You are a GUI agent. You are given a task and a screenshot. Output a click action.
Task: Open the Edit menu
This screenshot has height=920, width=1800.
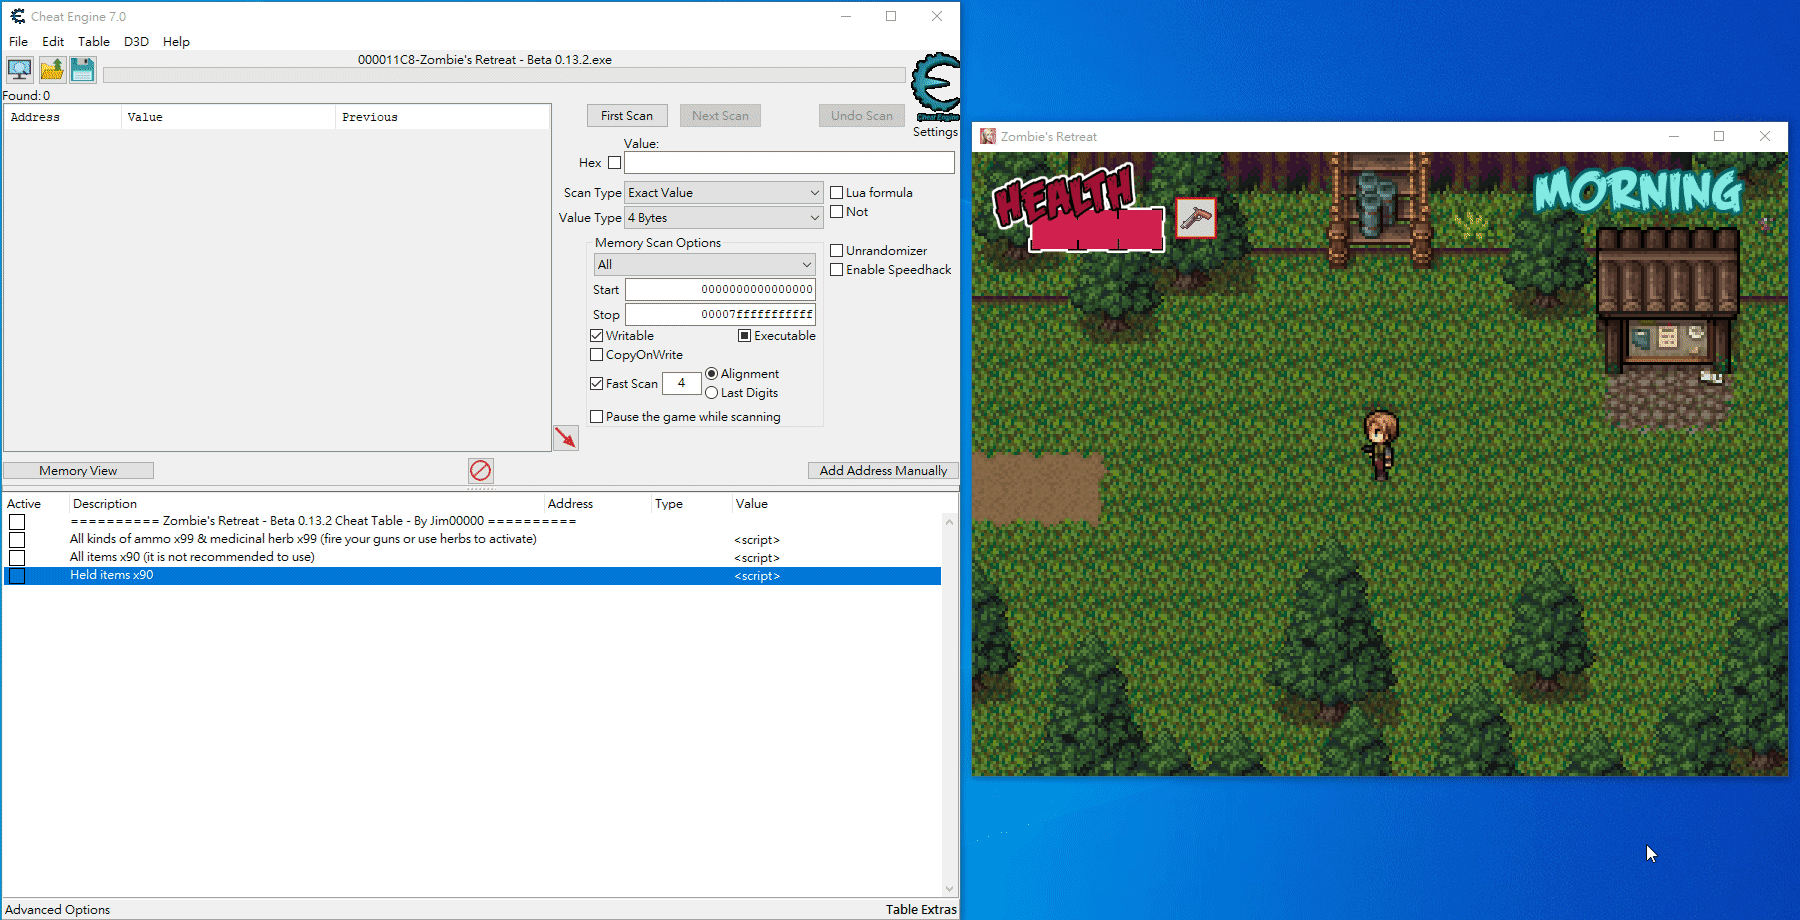53,42
